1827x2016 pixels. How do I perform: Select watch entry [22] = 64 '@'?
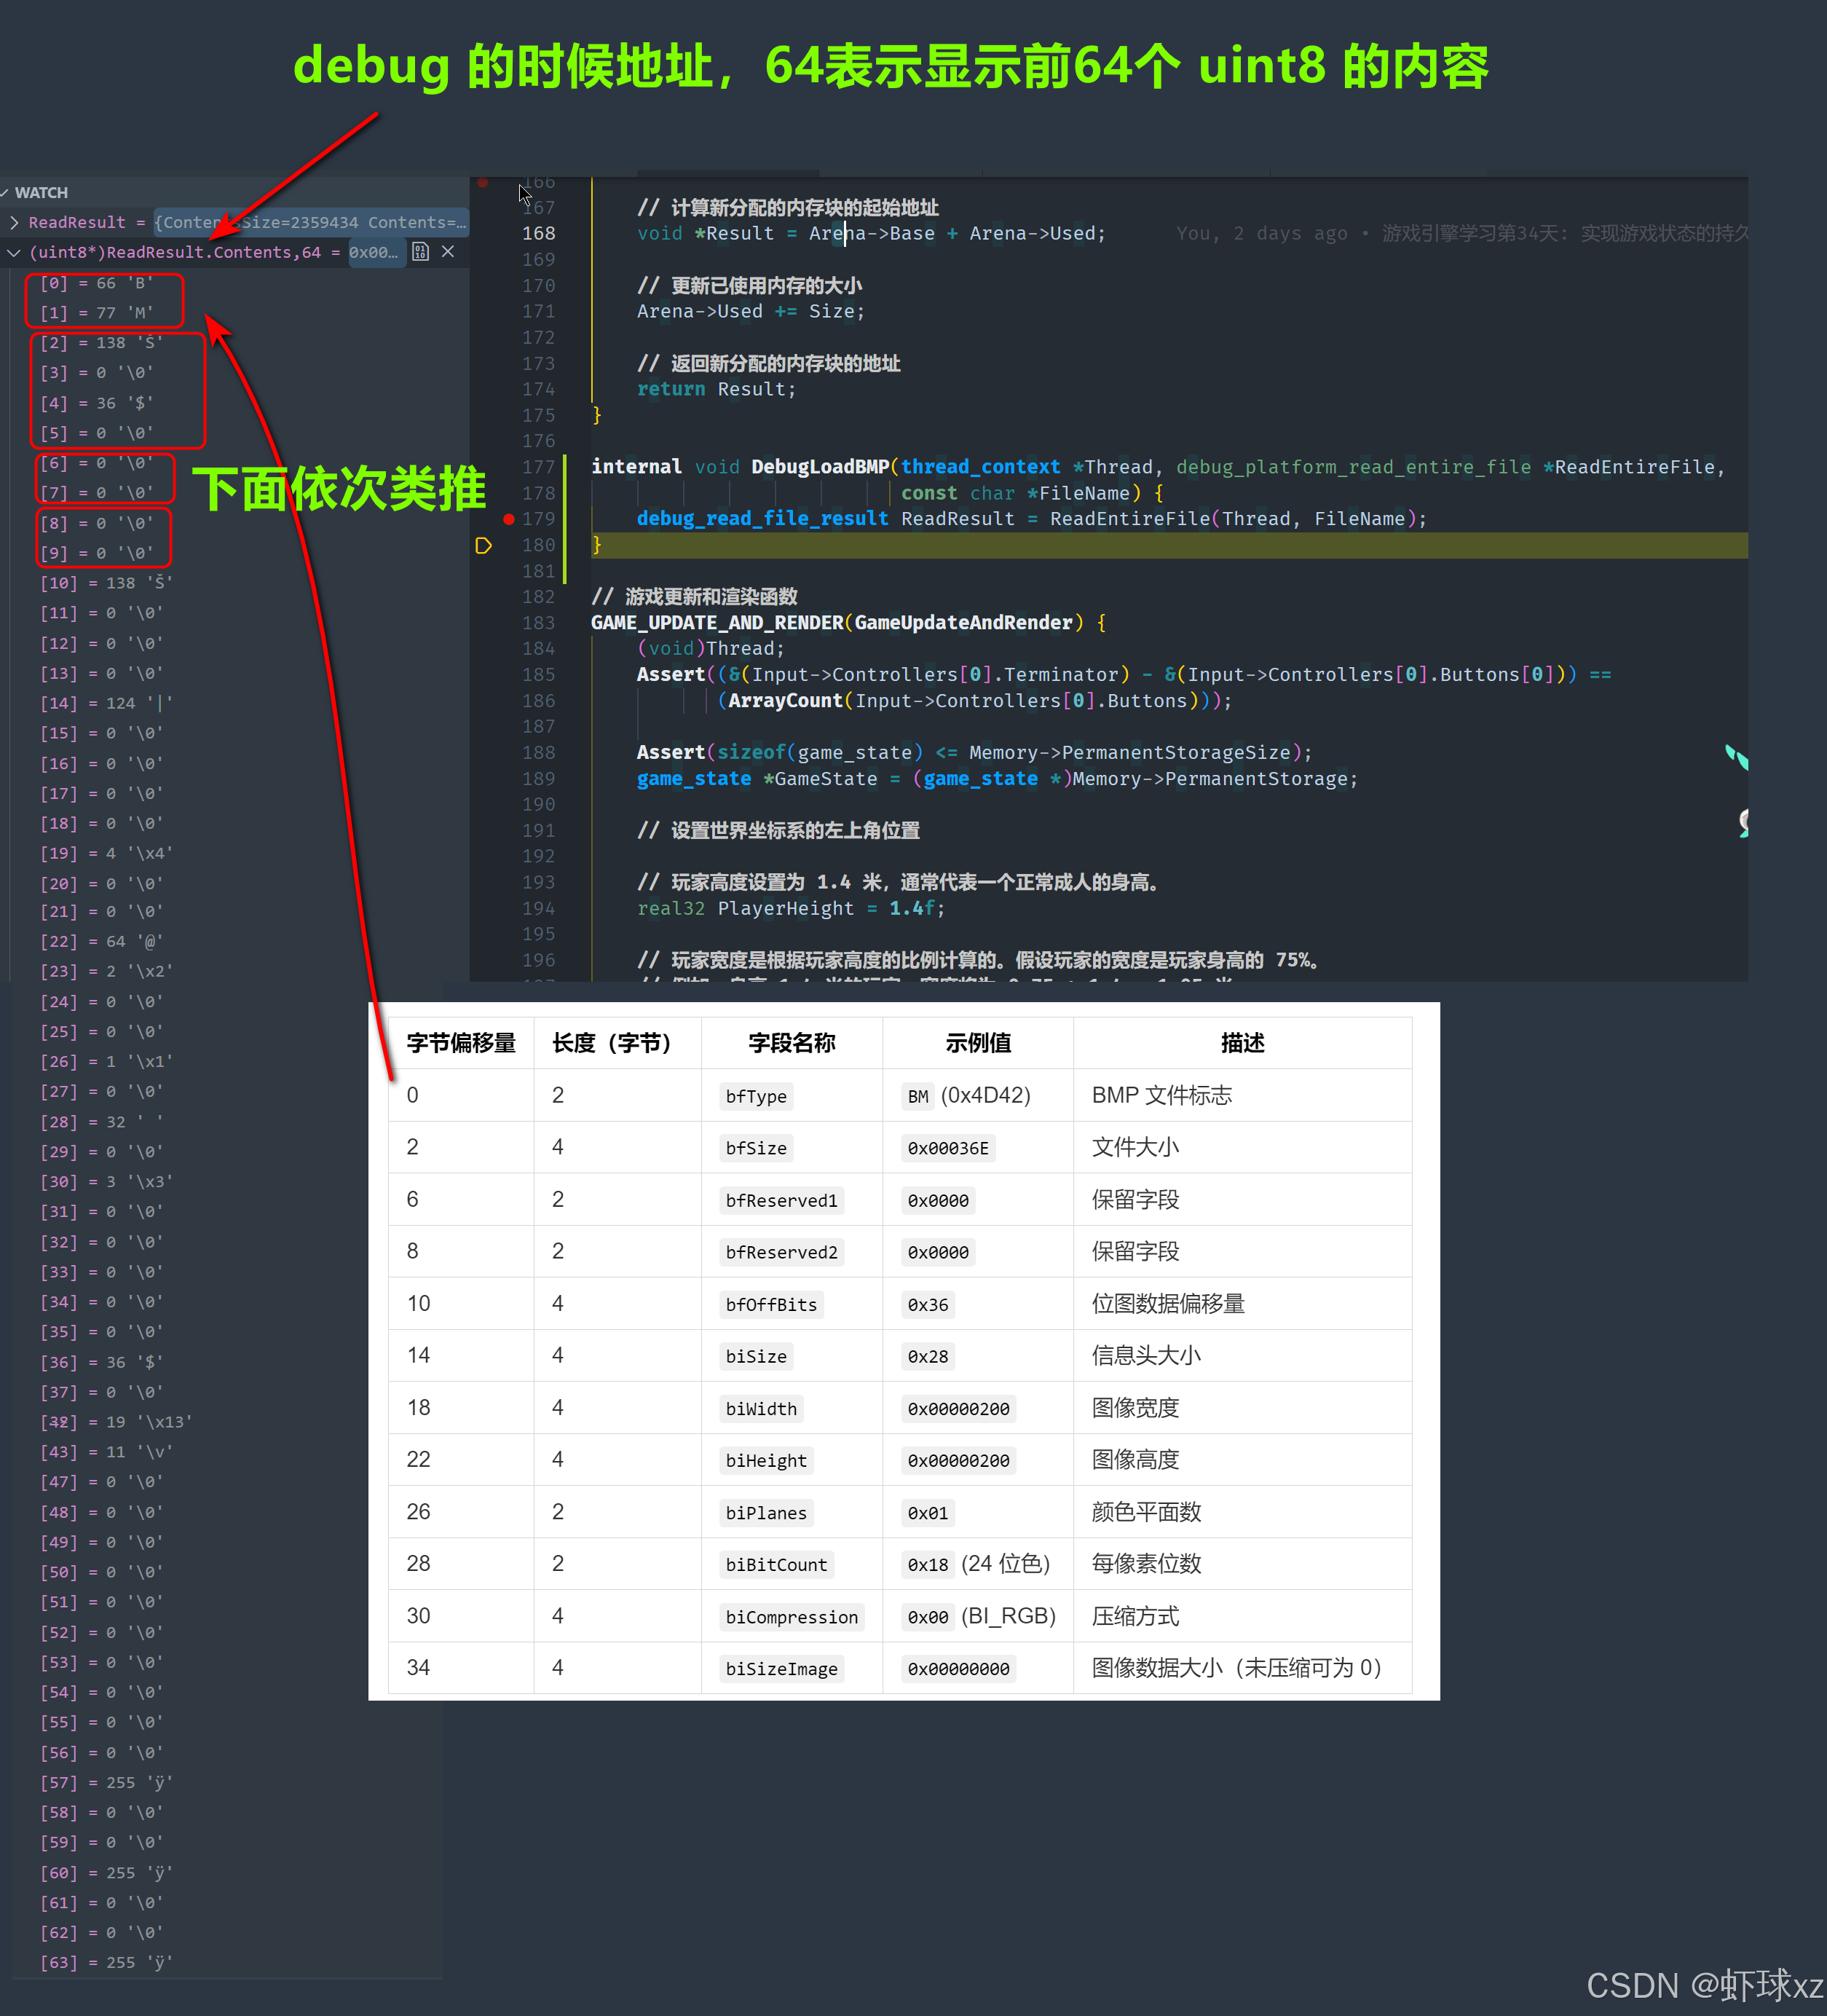tap(101, 941)
